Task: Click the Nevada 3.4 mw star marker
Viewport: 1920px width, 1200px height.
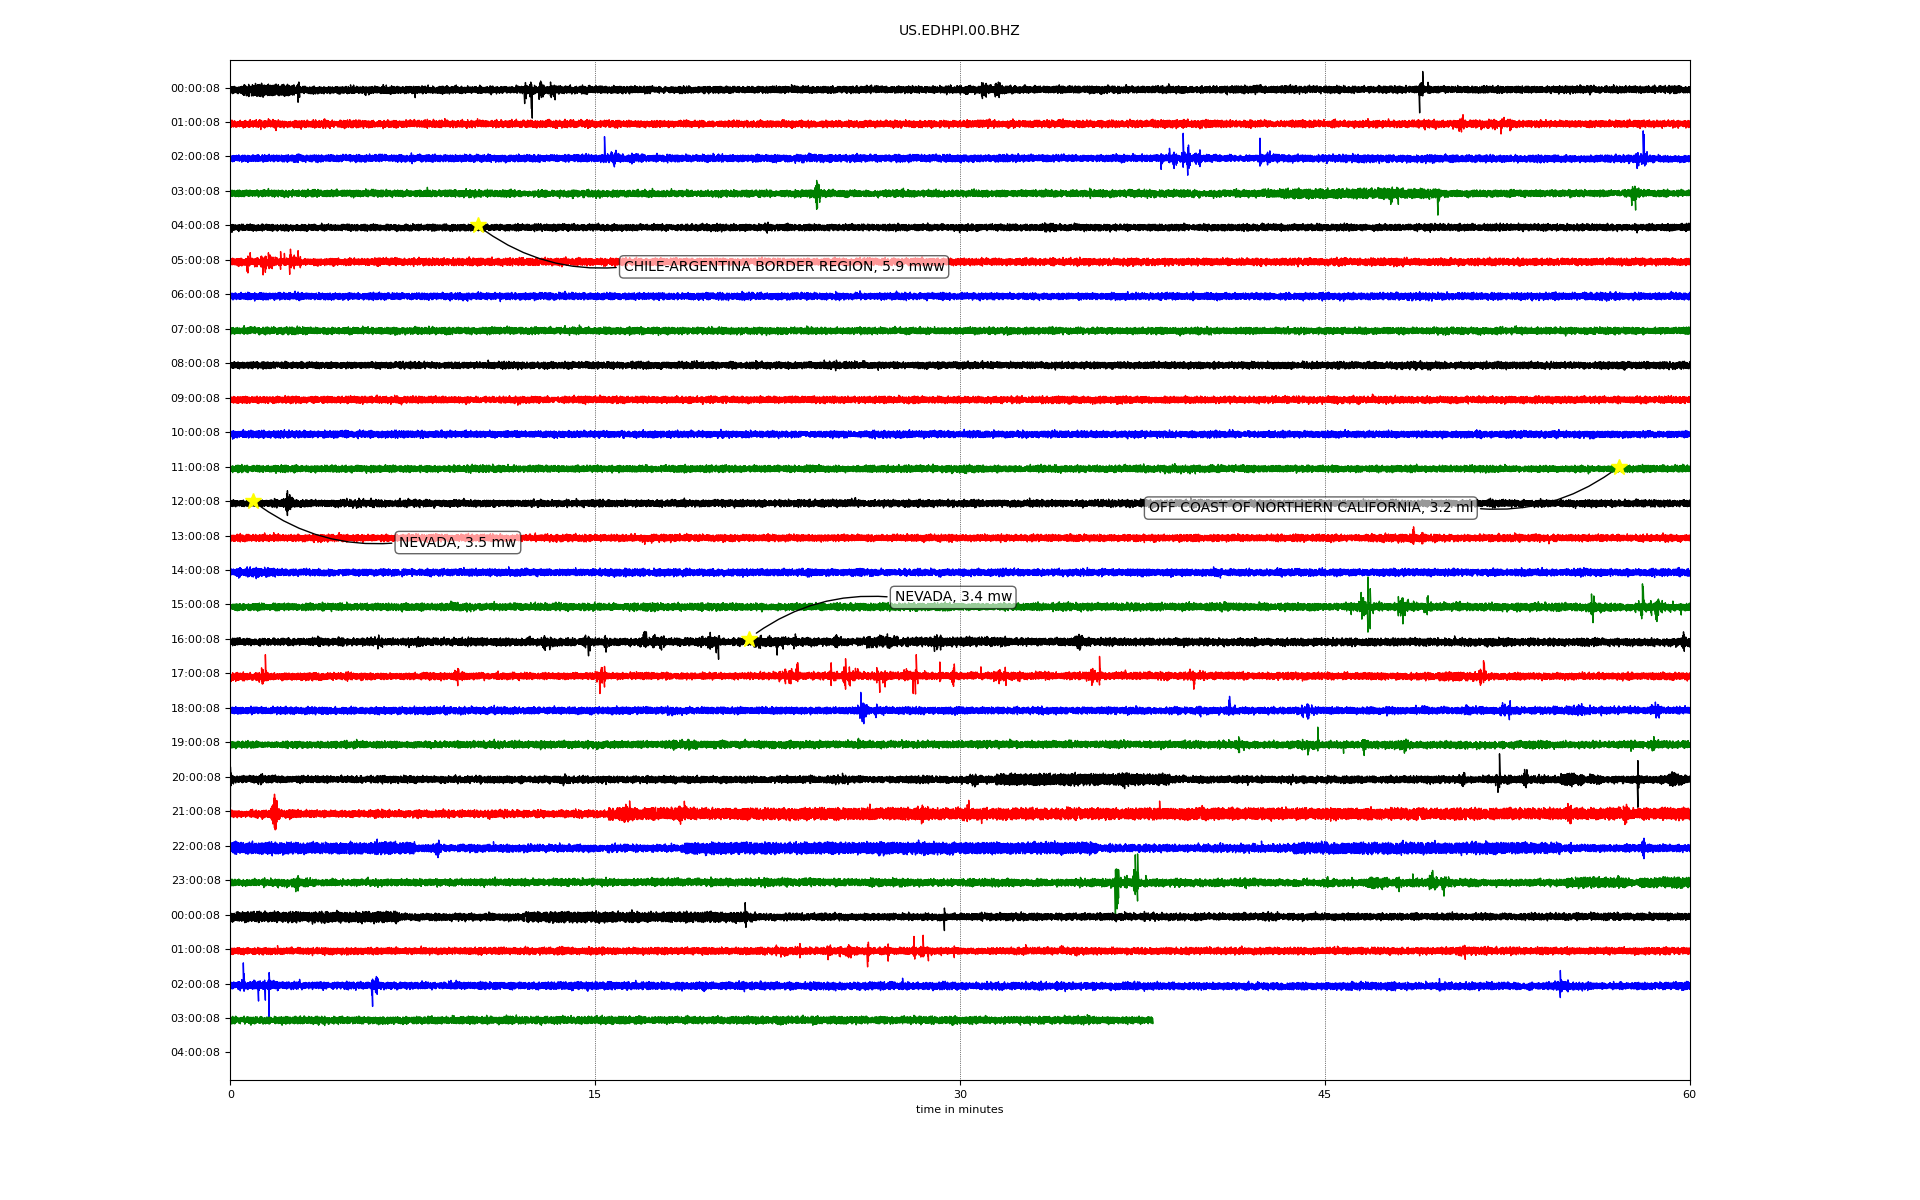Action: [749, 639]
